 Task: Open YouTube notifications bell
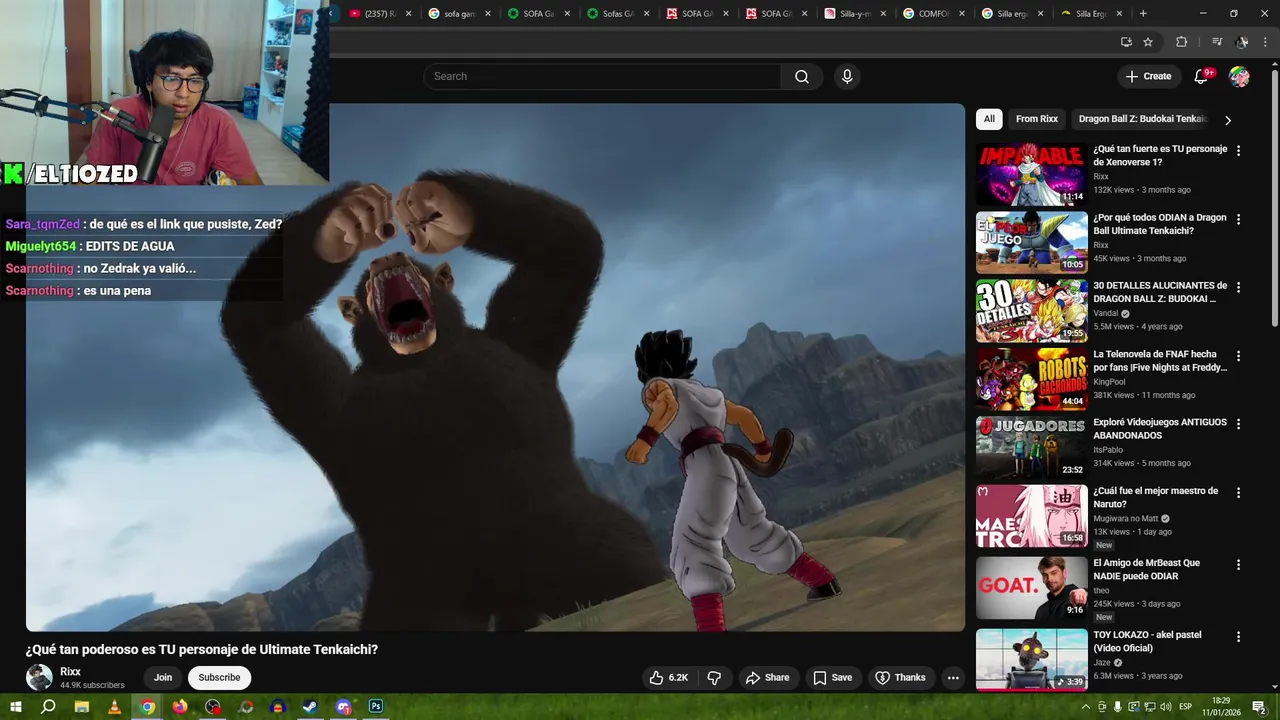click(1202, 76)
